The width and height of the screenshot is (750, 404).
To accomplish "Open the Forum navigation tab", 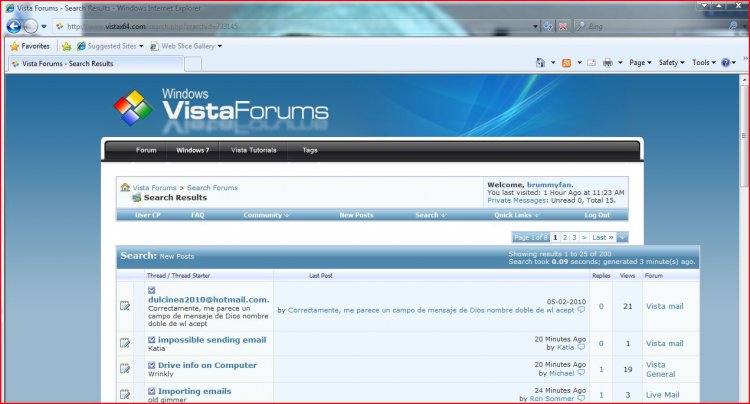I will tap(146, 150).
